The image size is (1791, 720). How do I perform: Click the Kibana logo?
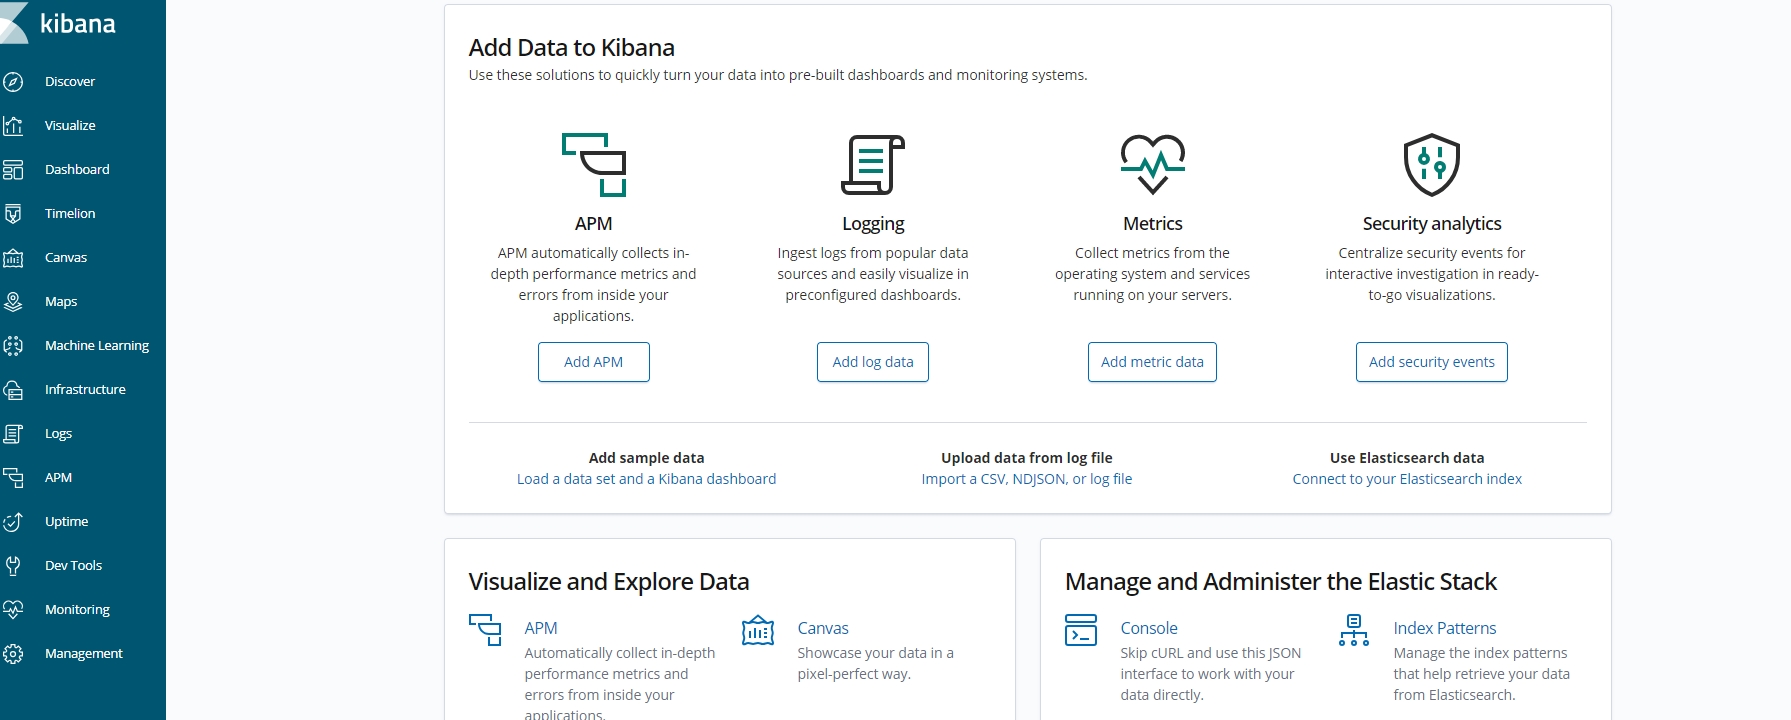click(x=58, y=23)
